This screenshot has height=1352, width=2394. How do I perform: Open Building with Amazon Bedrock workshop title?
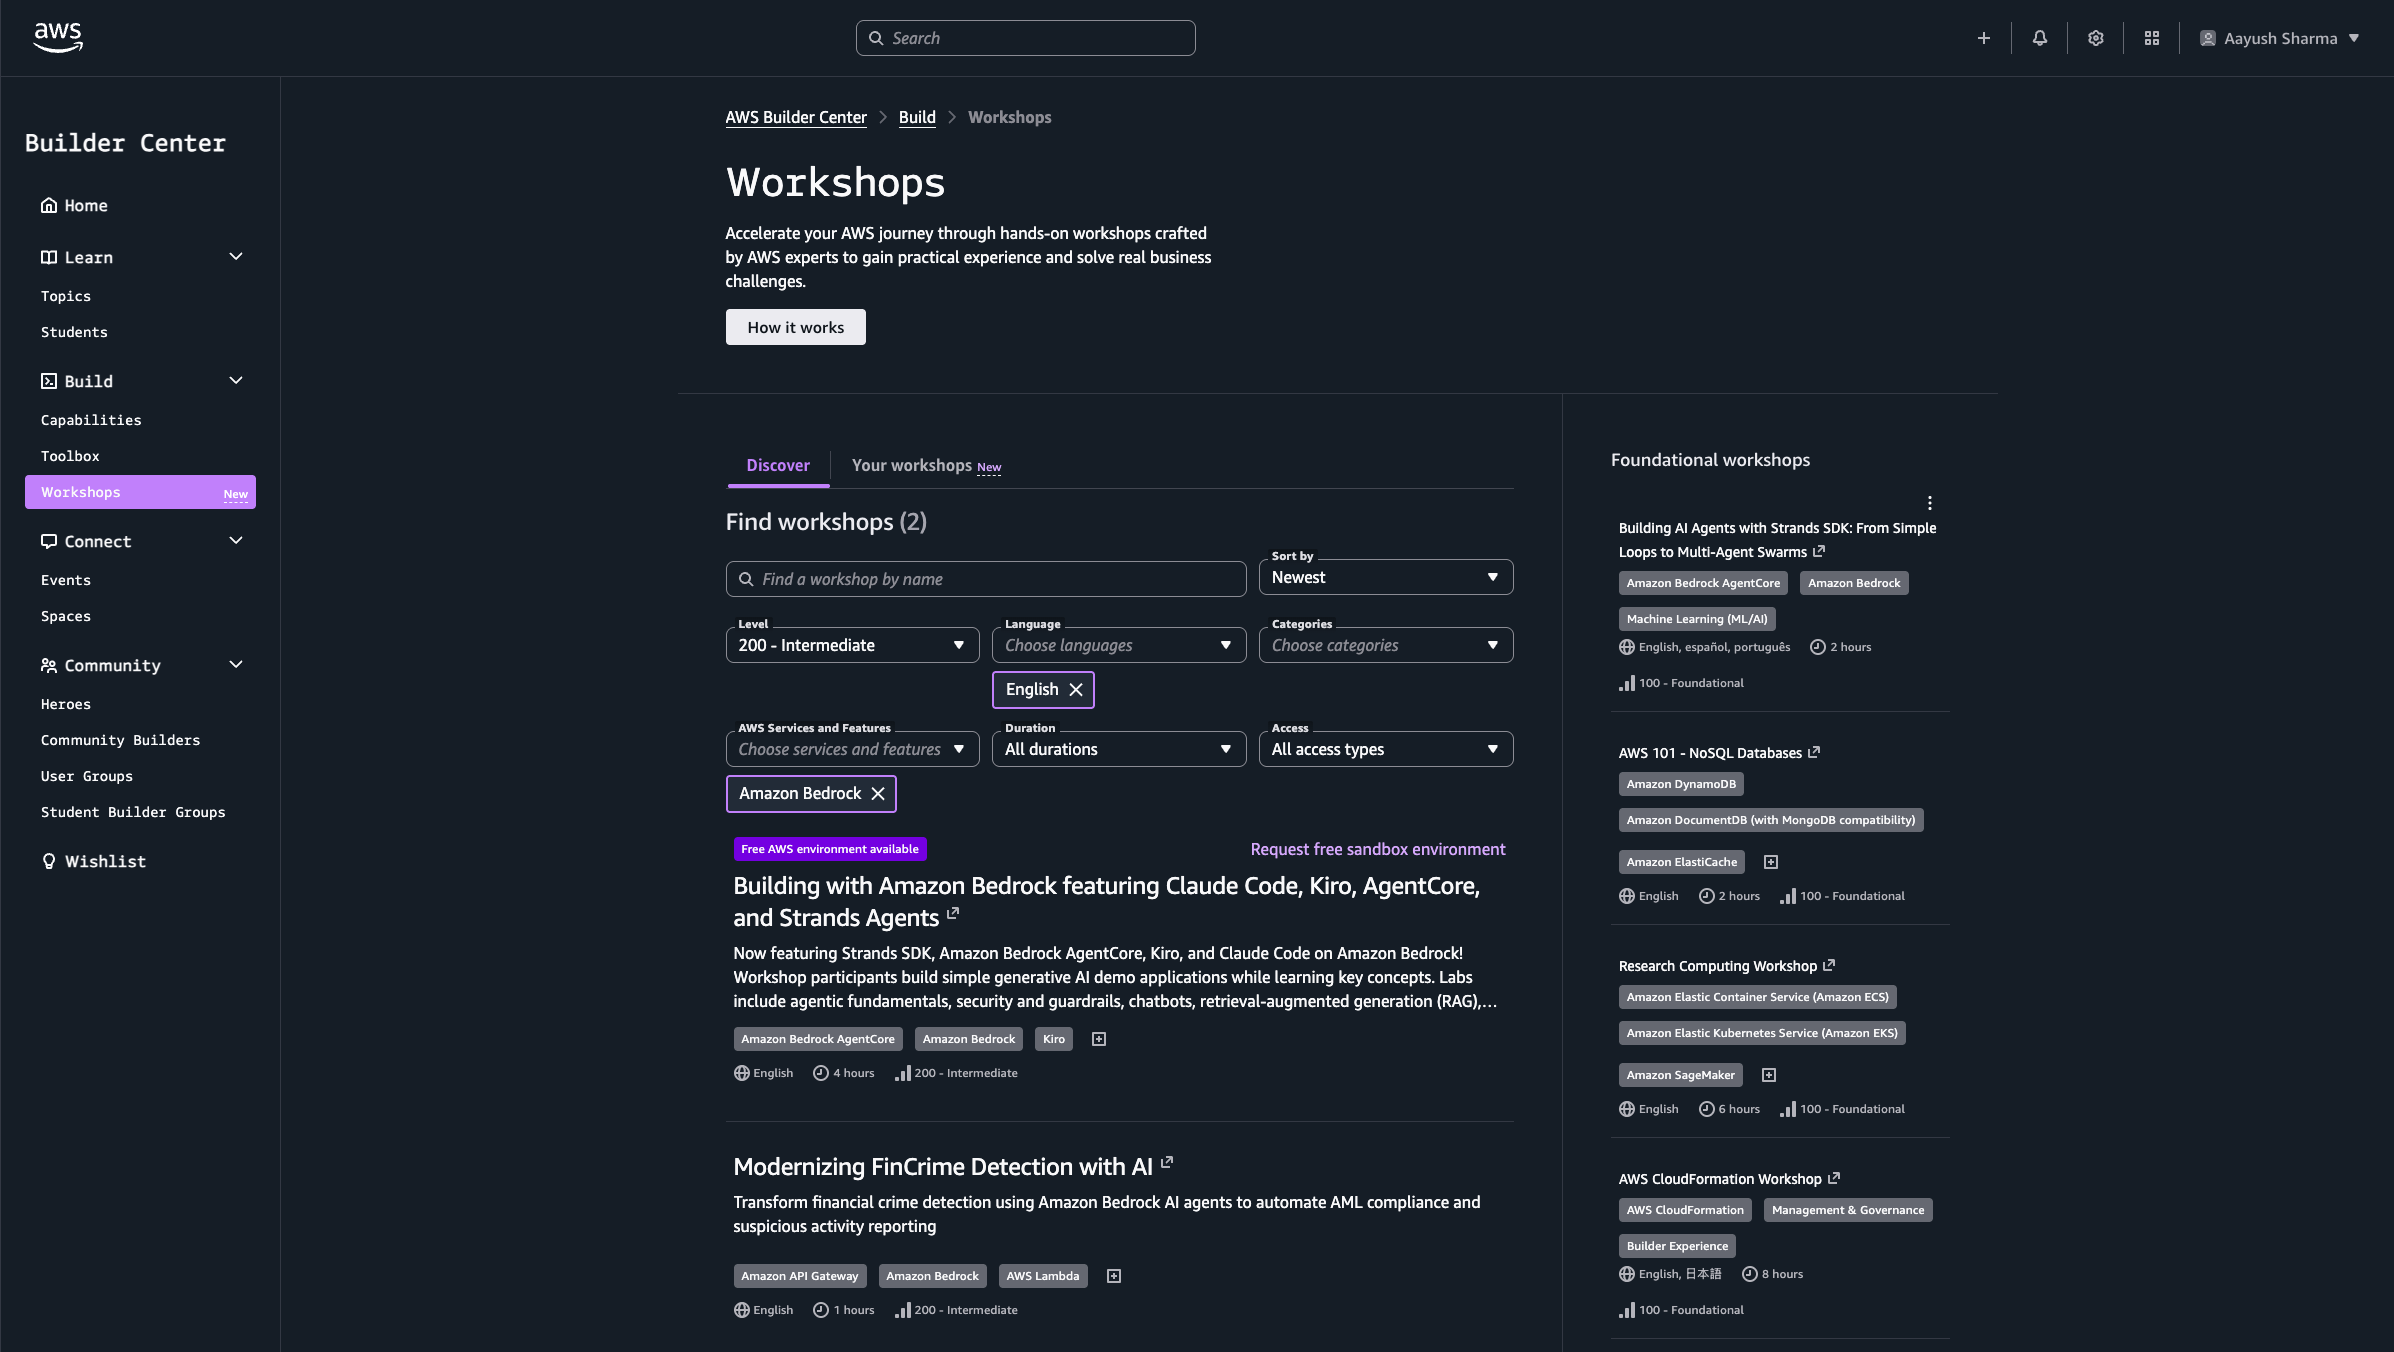point(1106,901)
